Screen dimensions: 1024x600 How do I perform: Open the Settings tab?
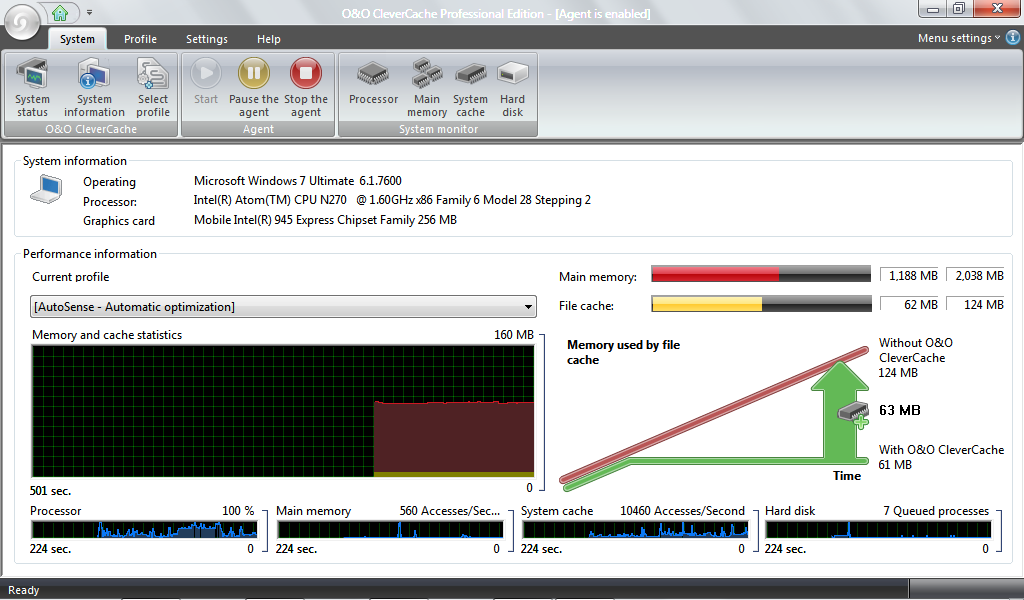pyautogui.click(x=207, y=39)
